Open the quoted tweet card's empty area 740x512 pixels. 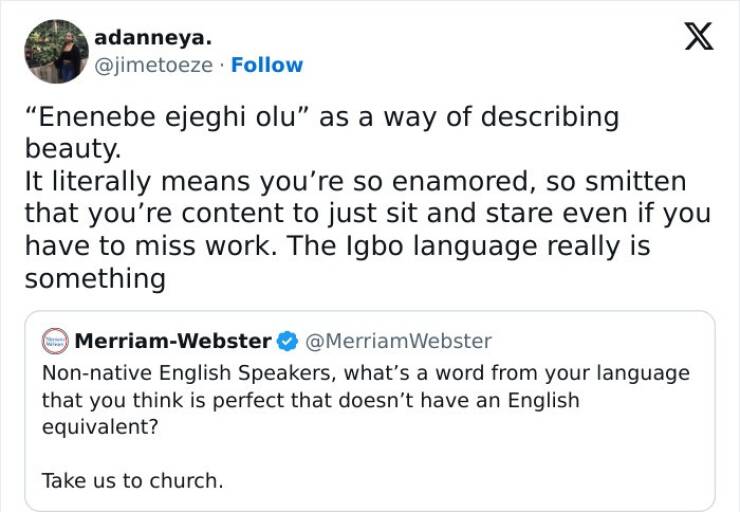(500, 460)
